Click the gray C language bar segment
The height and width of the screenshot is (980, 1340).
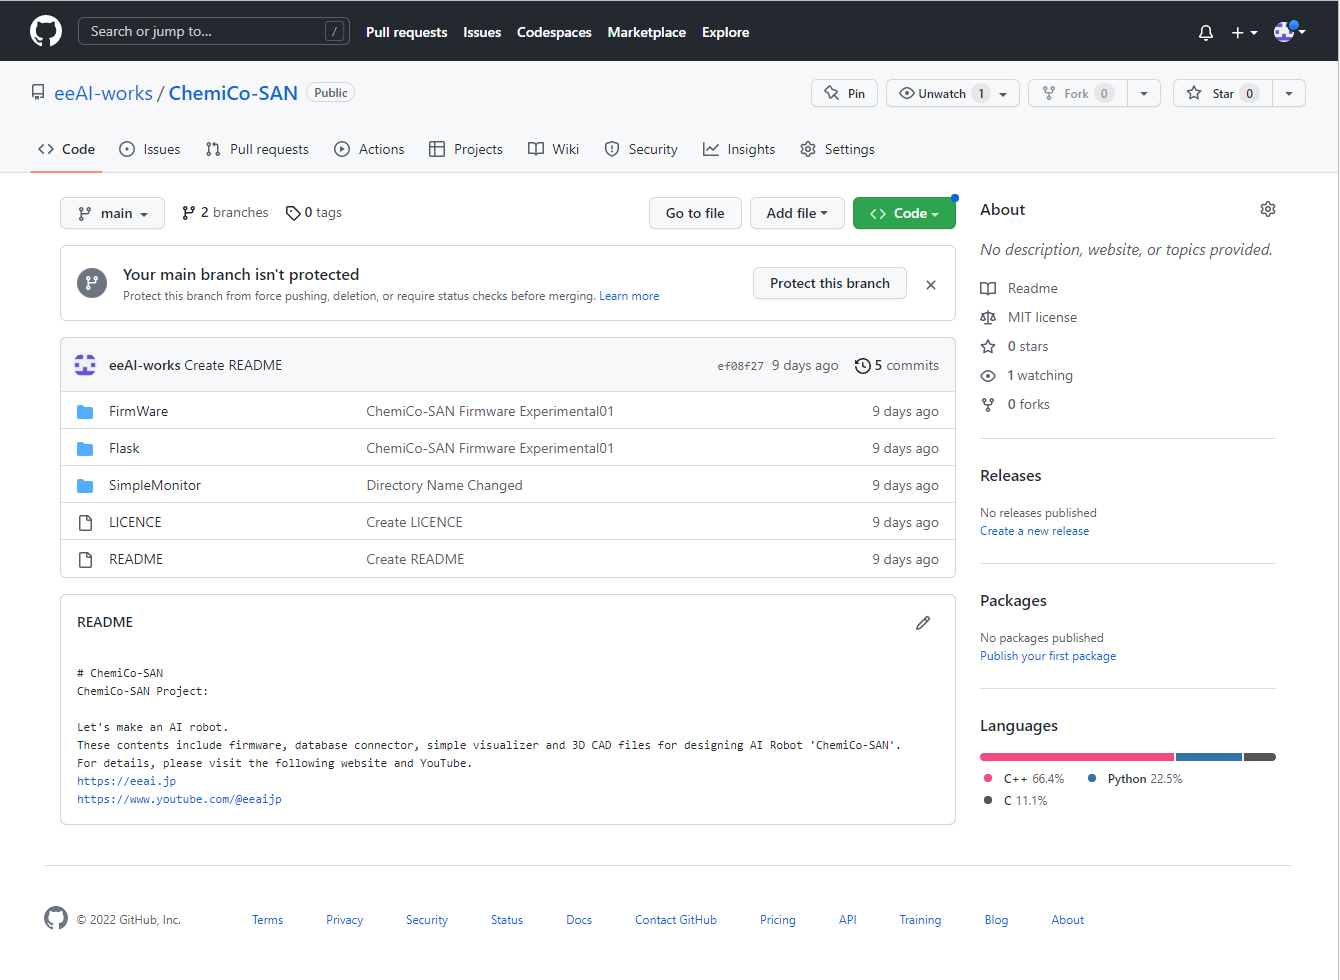[1260, 757]
